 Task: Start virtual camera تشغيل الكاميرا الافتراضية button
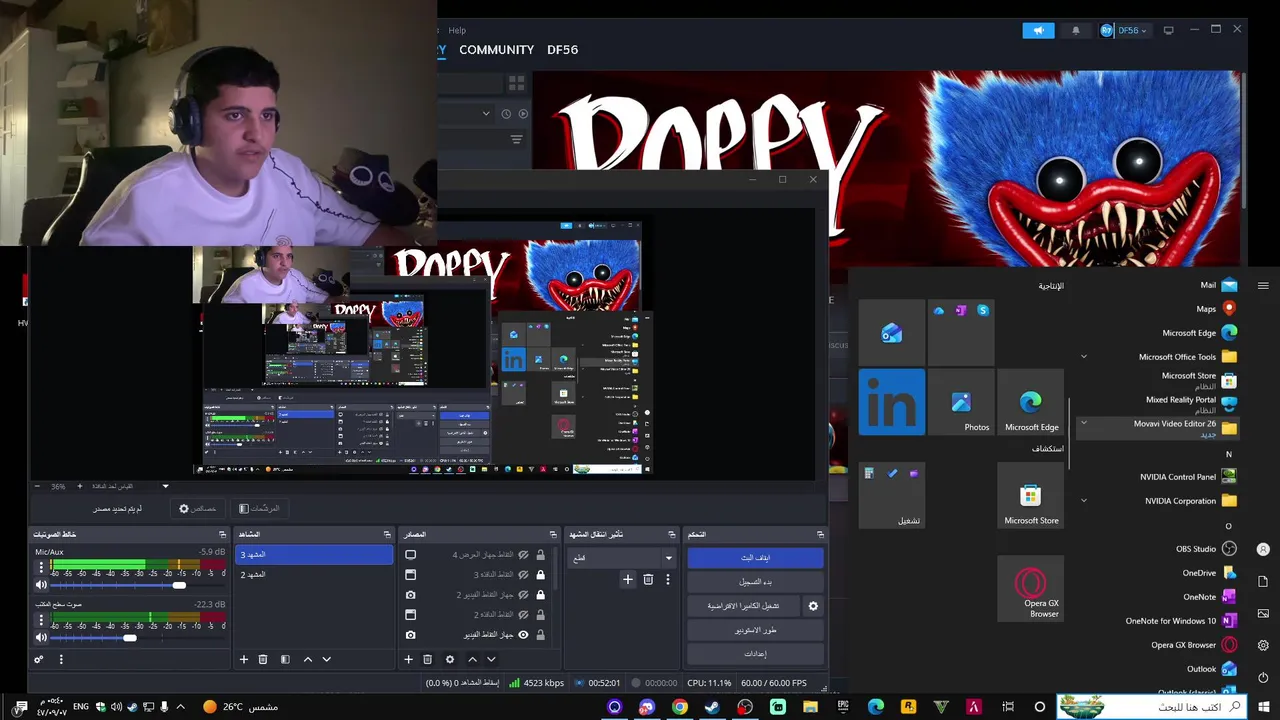[x=743, y=606]
